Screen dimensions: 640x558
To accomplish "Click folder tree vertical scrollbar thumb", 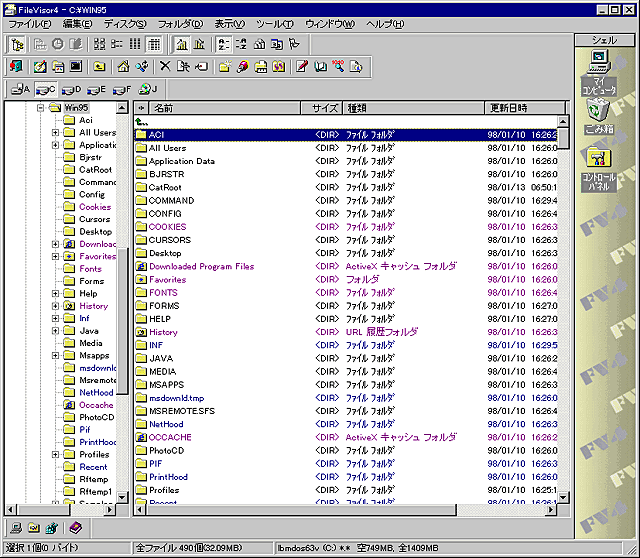I will (x=122, y=322).
